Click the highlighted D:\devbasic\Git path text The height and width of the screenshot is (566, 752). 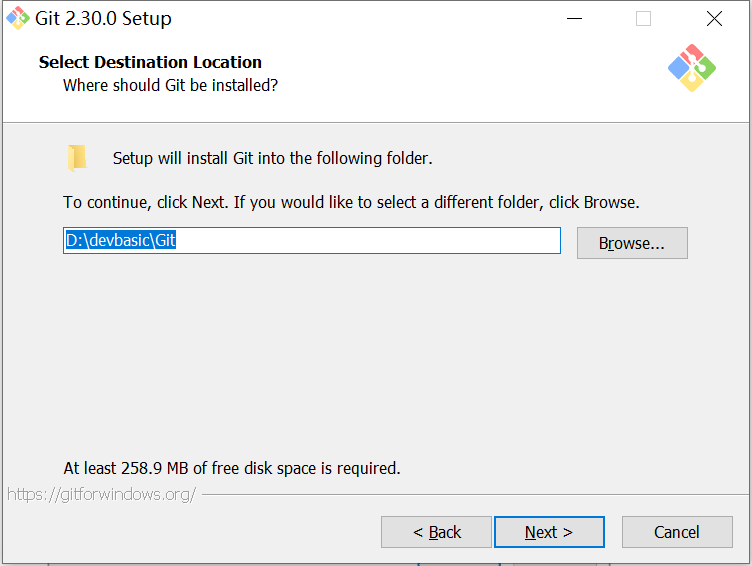(x=121, y=241)
